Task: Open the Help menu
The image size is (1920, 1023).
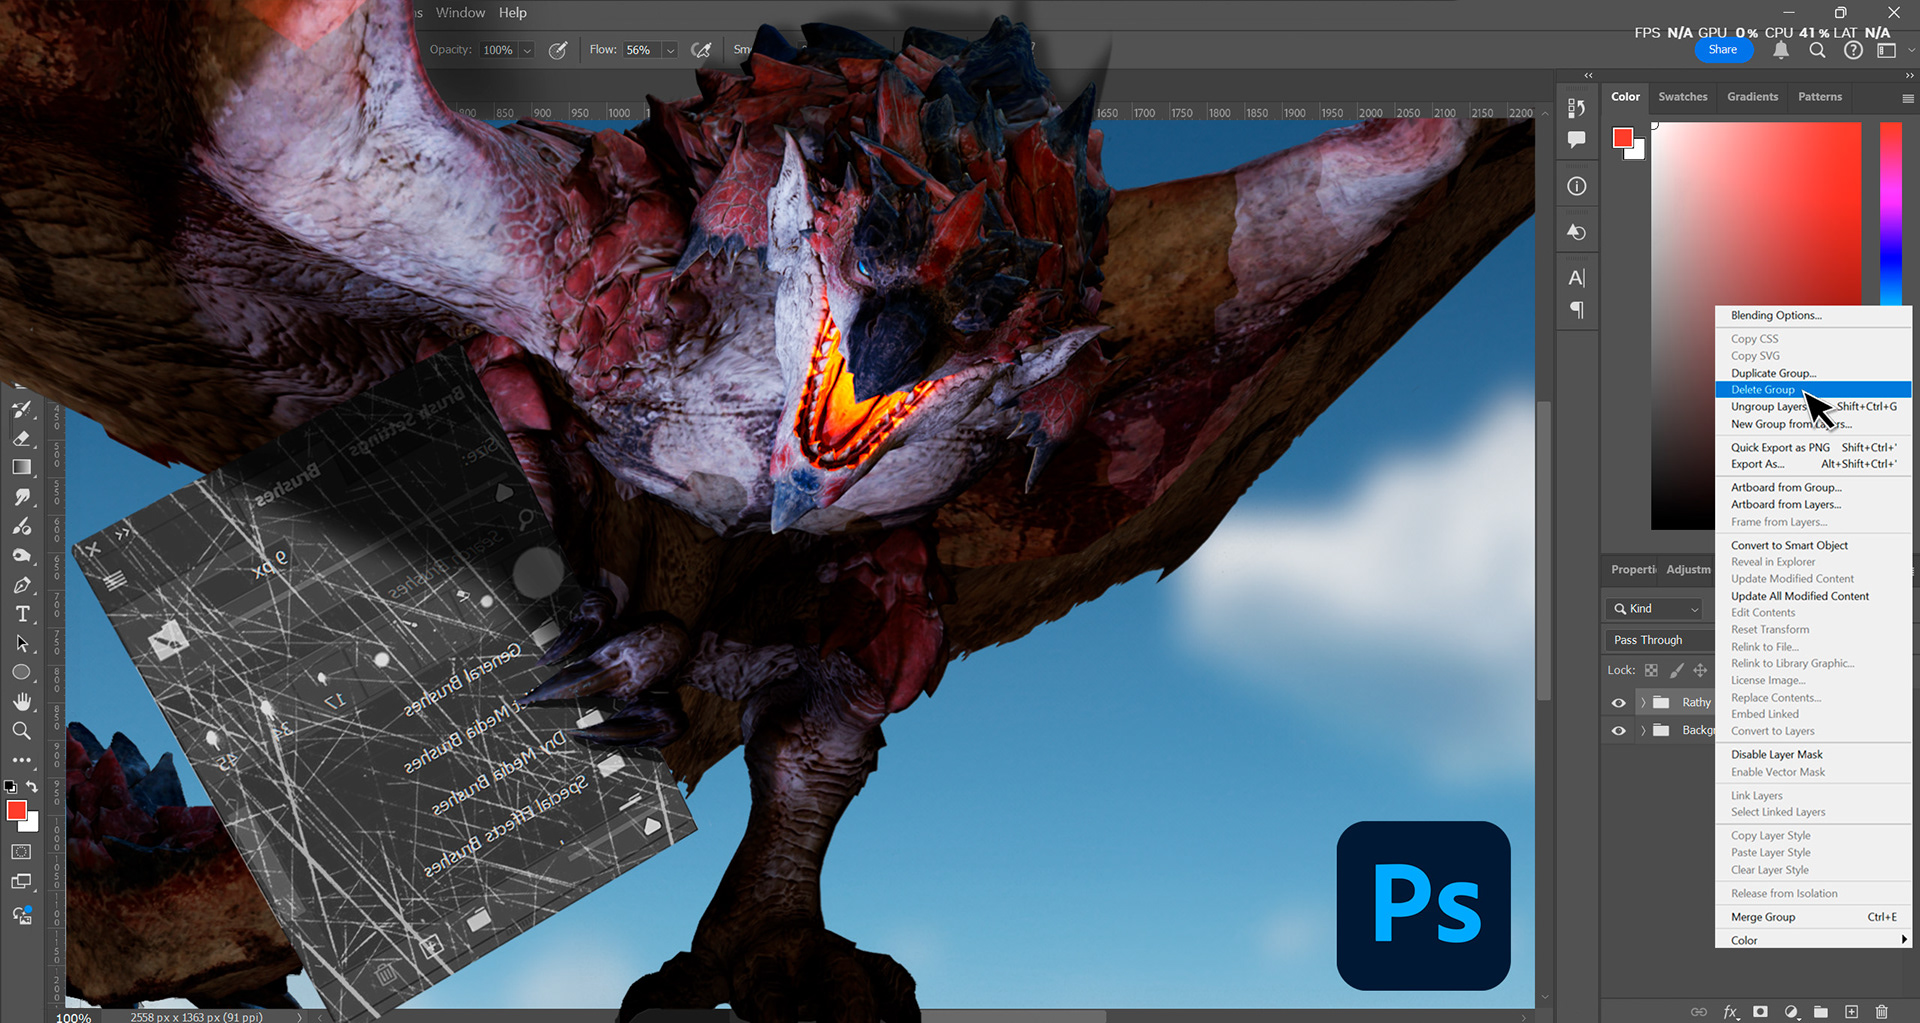Action: tap(513, 13)
